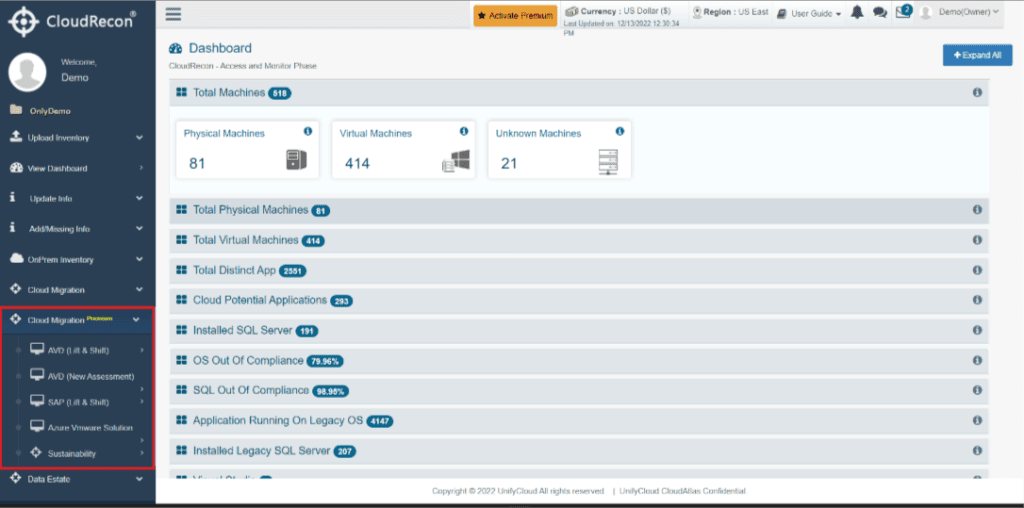Click the Region US East selector

click(x=730, y=12)
